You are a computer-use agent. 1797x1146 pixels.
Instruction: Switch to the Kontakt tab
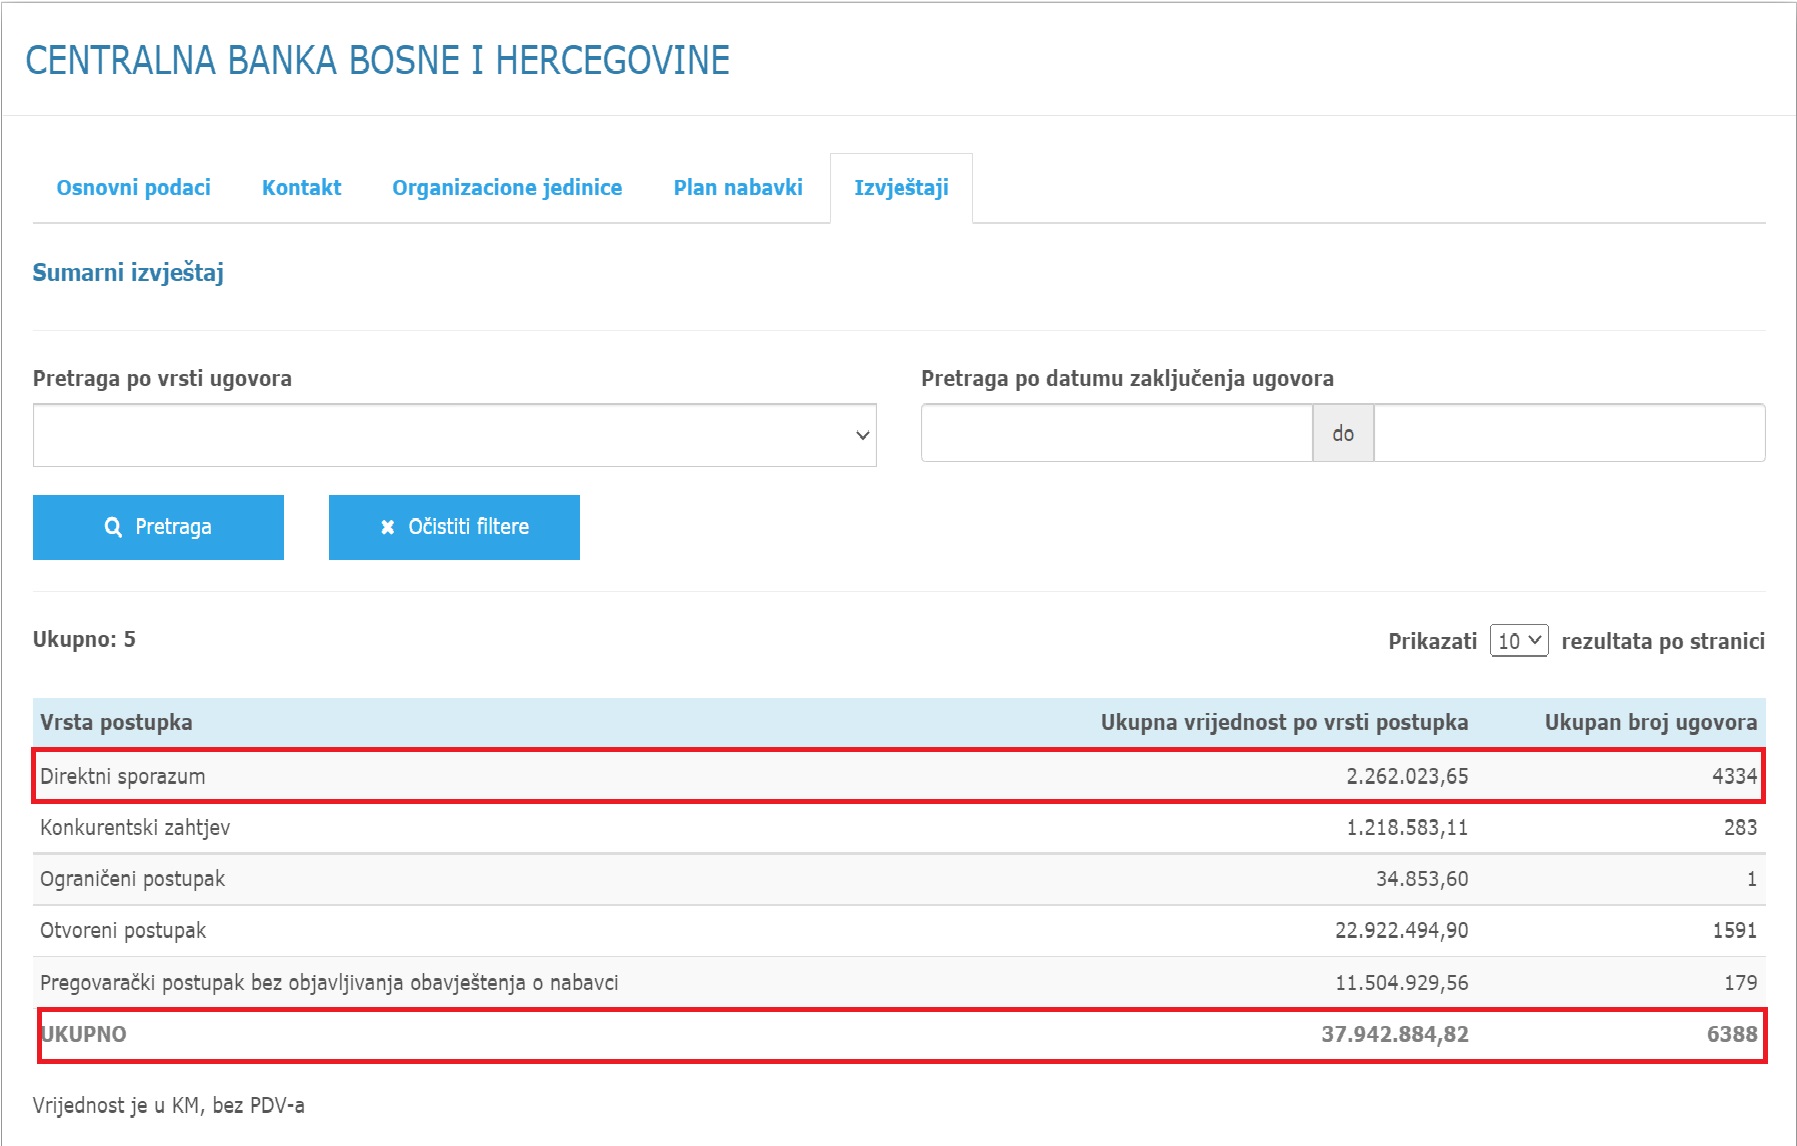[x=301, y=188]
